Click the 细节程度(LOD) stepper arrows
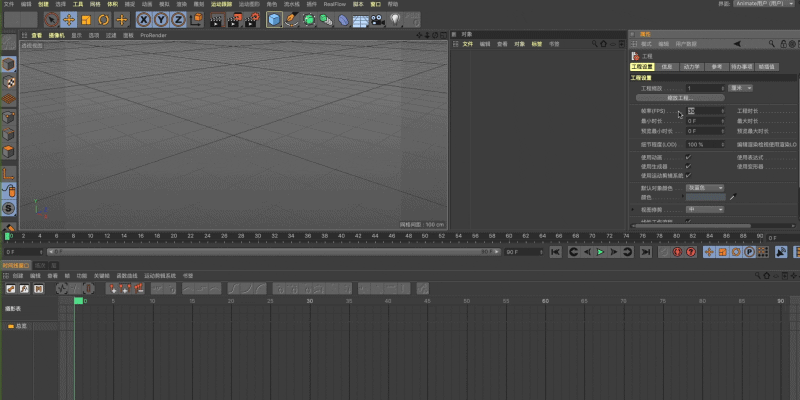This screenshot has height=400, width=800. tap(722, 145)
